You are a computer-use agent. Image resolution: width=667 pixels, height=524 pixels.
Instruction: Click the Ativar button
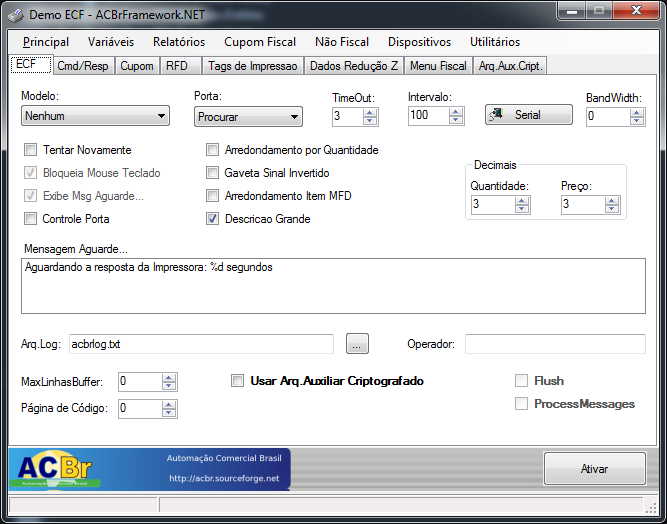coord(595,469)
